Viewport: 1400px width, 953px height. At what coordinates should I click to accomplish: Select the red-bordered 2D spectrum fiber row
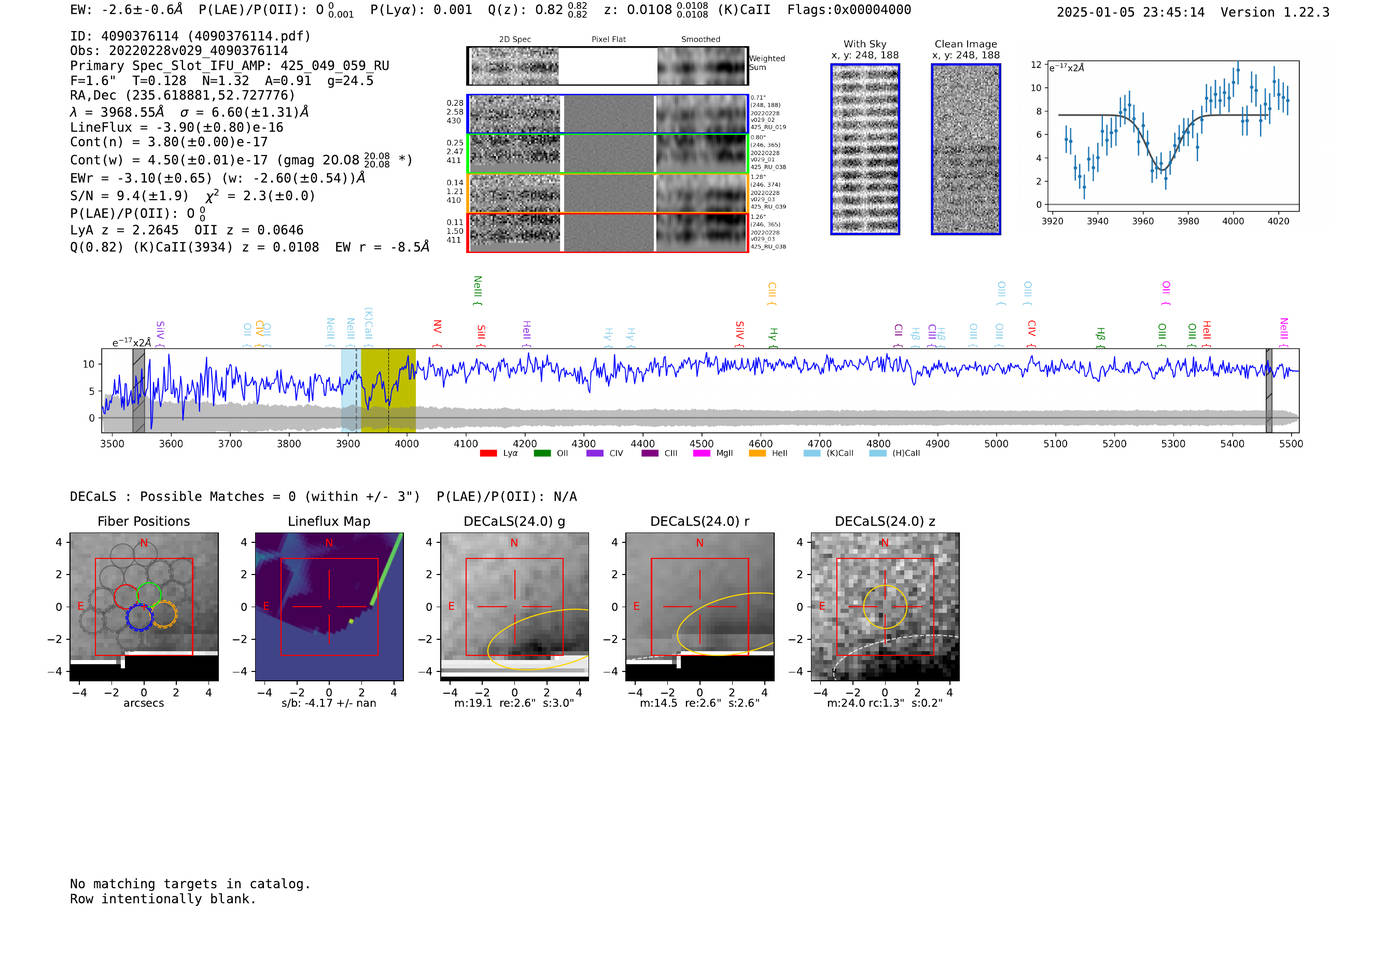pos(608,232)
